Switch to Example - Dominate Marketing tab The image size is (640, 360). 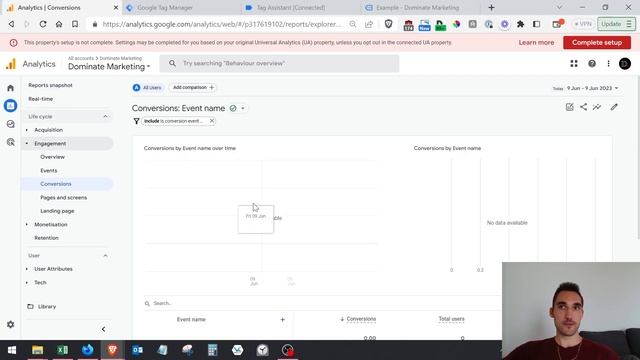[x=421, y=8]
